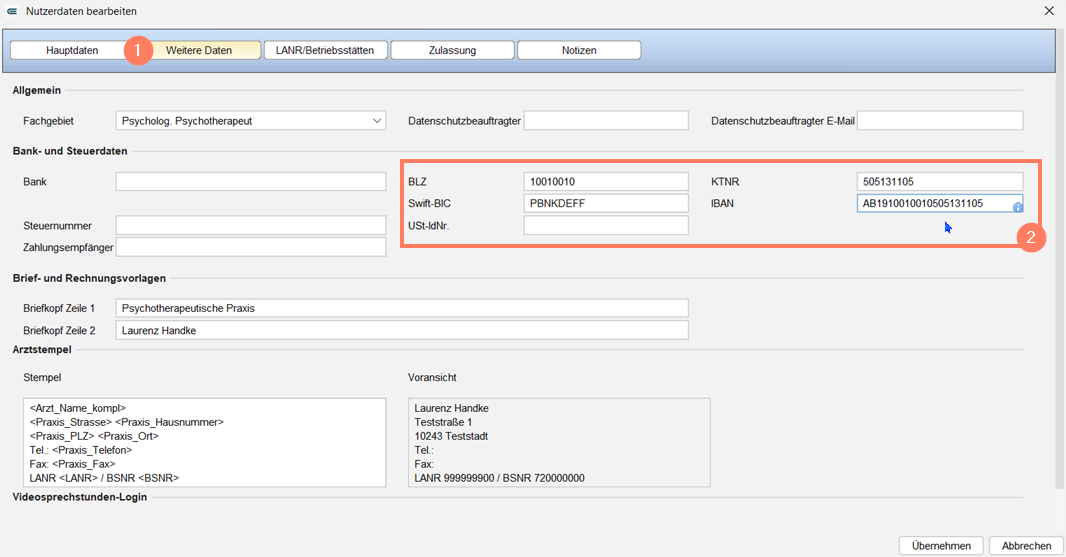This screenshot has width=1066, height=557.
Task: Focus the Zahlungsempfänger field
Action: pos(251,247)
